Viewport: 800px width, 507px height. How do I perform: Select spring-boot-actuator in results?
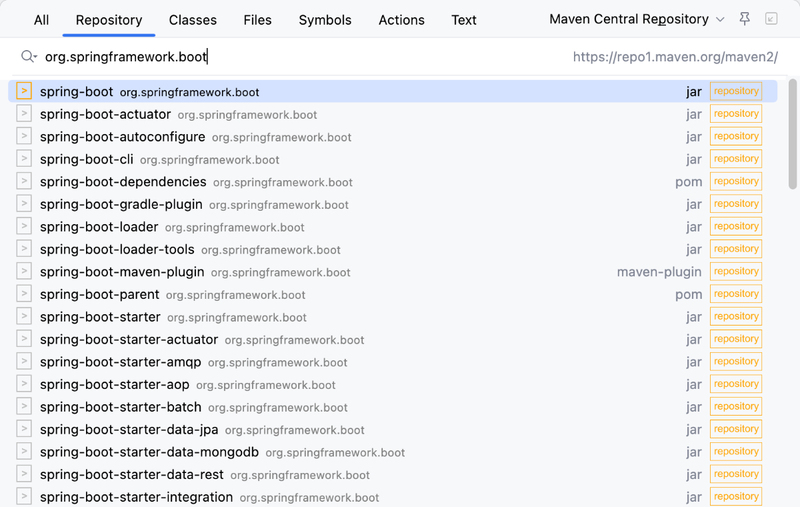(x=106, y=114)
